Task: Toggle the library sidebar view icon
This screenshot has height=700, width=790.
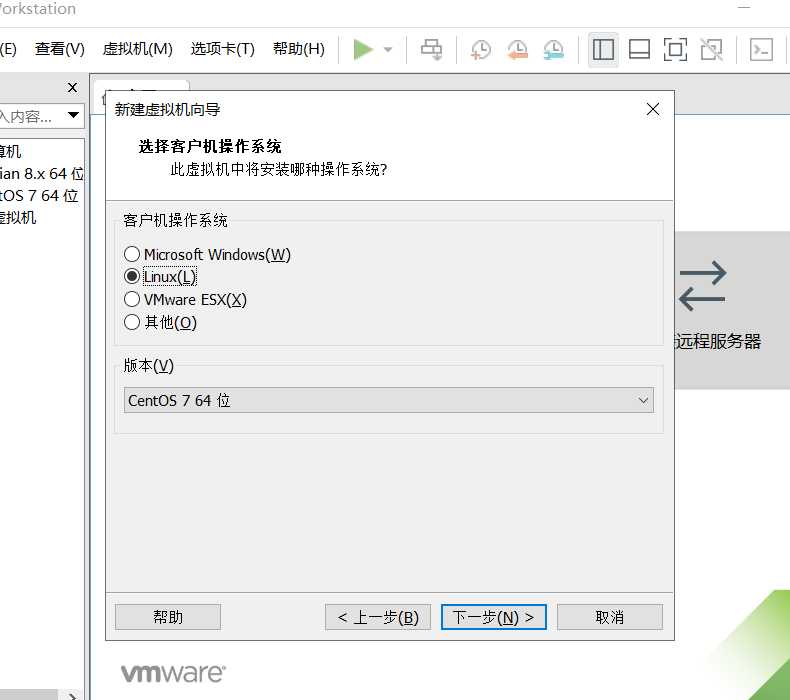Action: coord(603,49)
